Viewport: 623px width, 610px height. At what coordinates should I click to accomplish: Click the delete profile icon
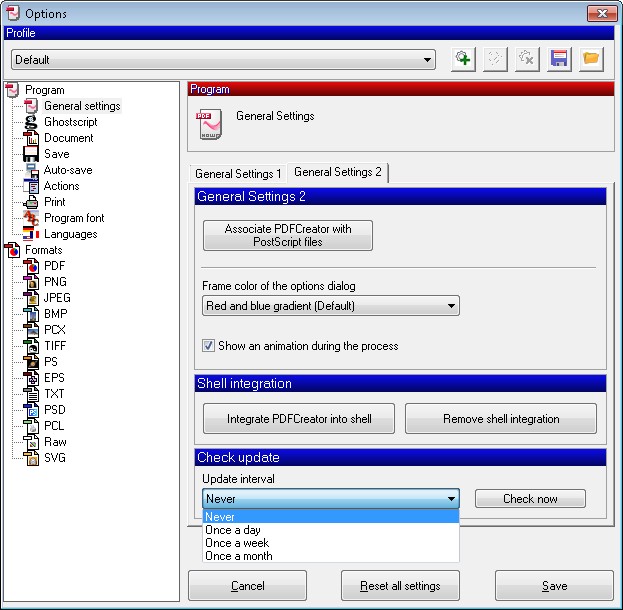point(527,60)
